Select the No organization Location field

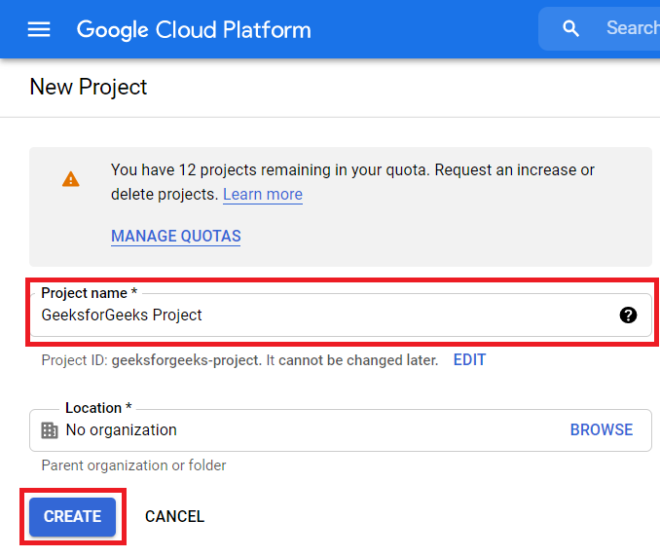(300, 430)
